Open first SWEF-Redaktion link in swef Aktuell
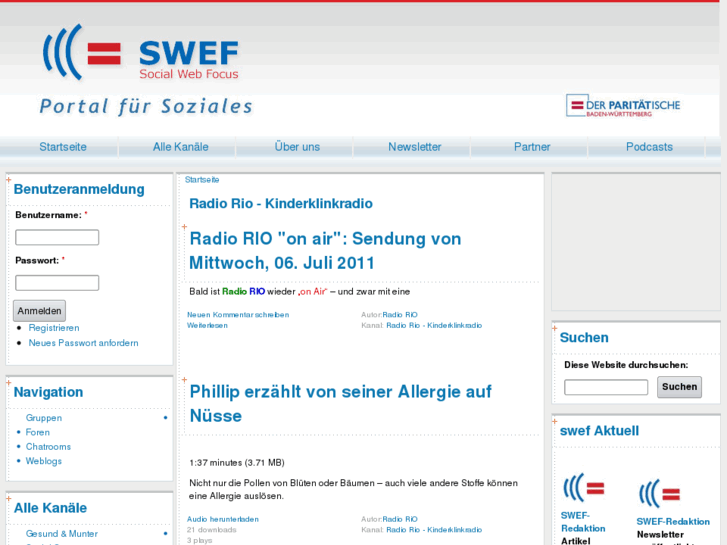The image size is (727, 545). coord(583,522)
